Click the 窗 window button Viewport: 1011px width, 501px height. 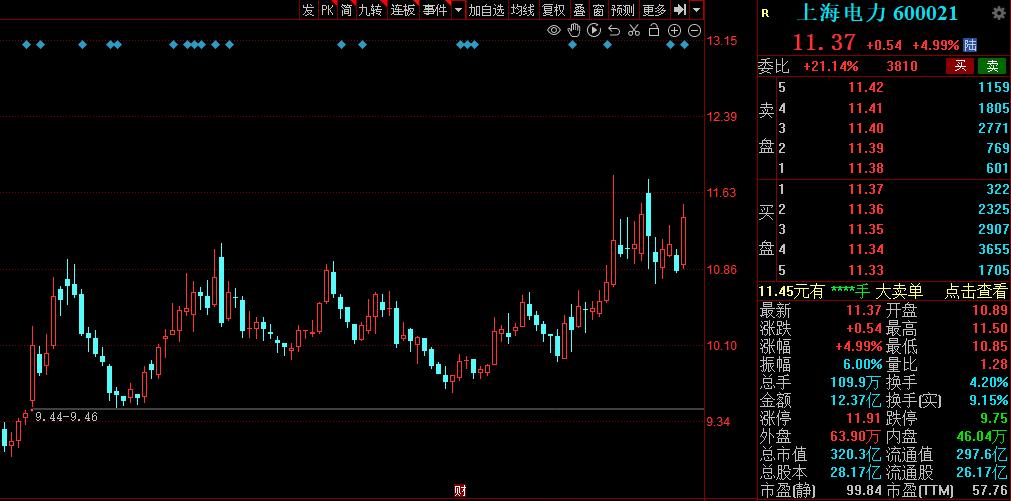598,10
